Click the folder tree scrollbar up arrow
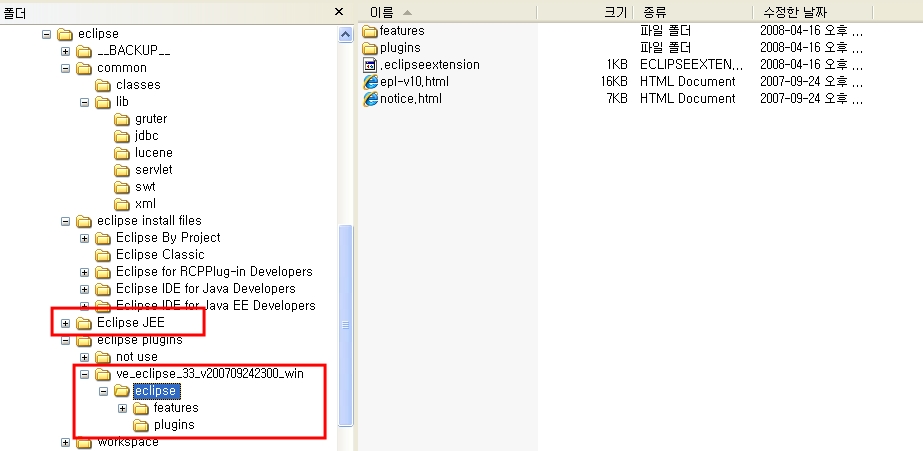The width and height of the screenshot is (923, 451). point(346,34)
